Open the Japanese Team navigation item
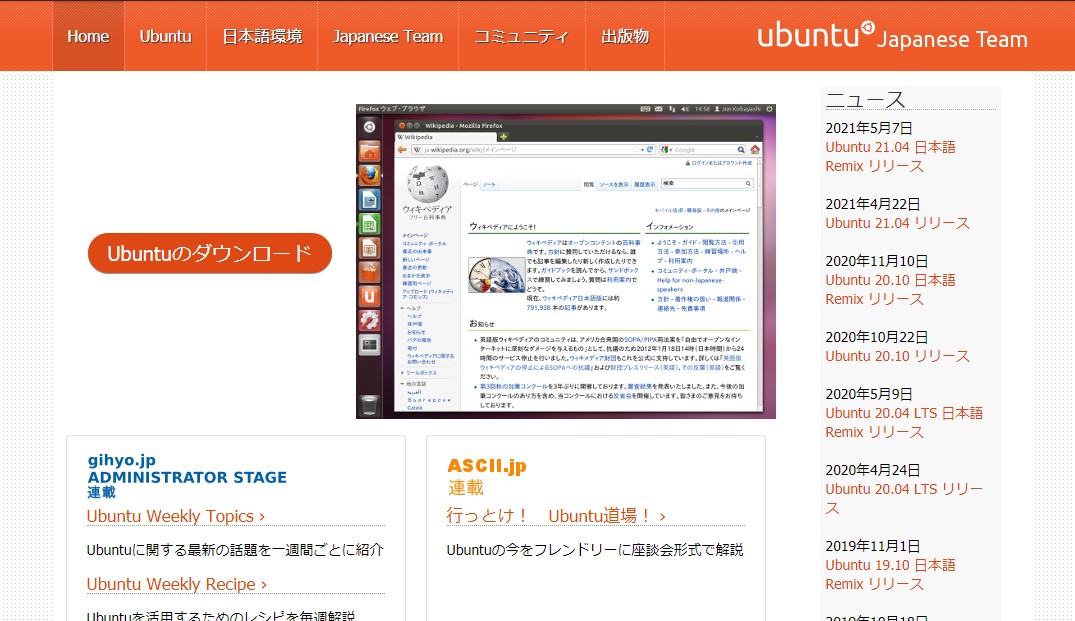The width and height of the screenshot is (1075, 621). (x=388, y=36)
